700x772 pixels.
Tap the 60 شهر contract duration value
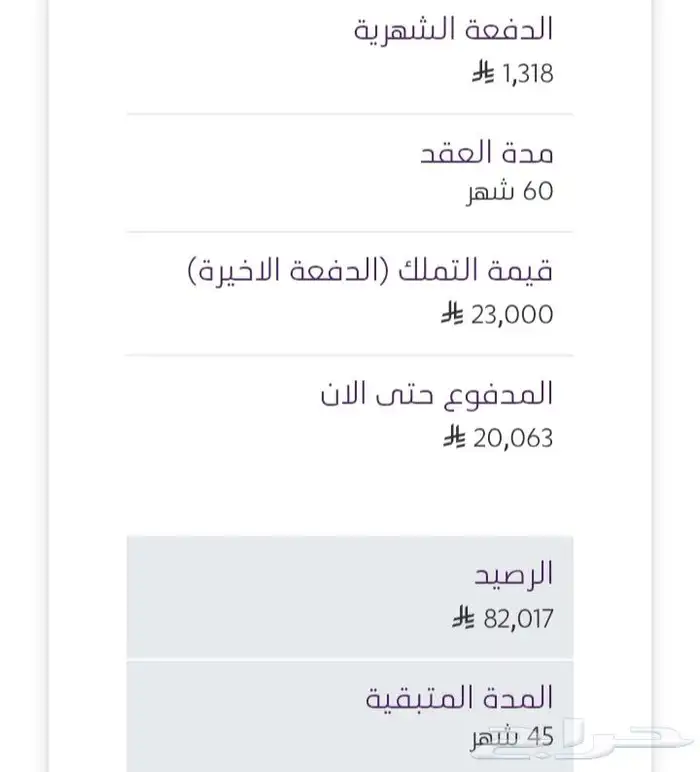click(x=512, y=192)
